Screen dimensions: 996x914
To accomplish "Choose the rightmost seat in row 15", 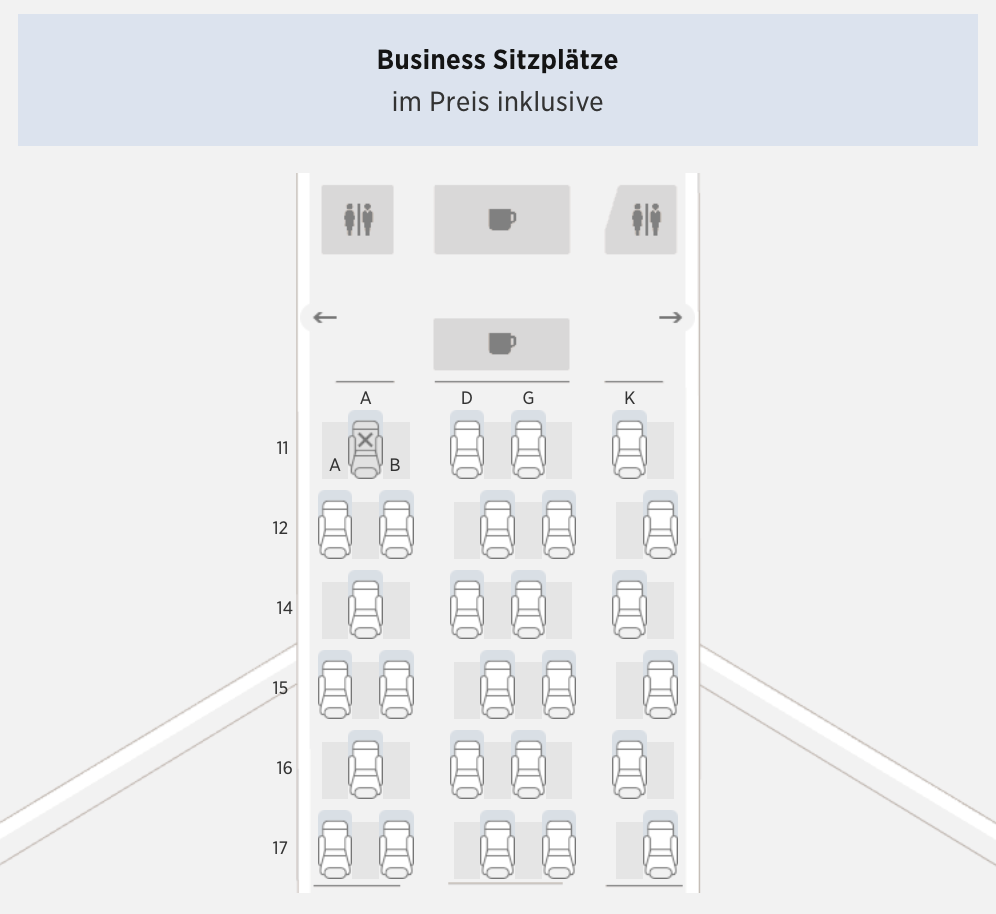I will pos(660,687).
